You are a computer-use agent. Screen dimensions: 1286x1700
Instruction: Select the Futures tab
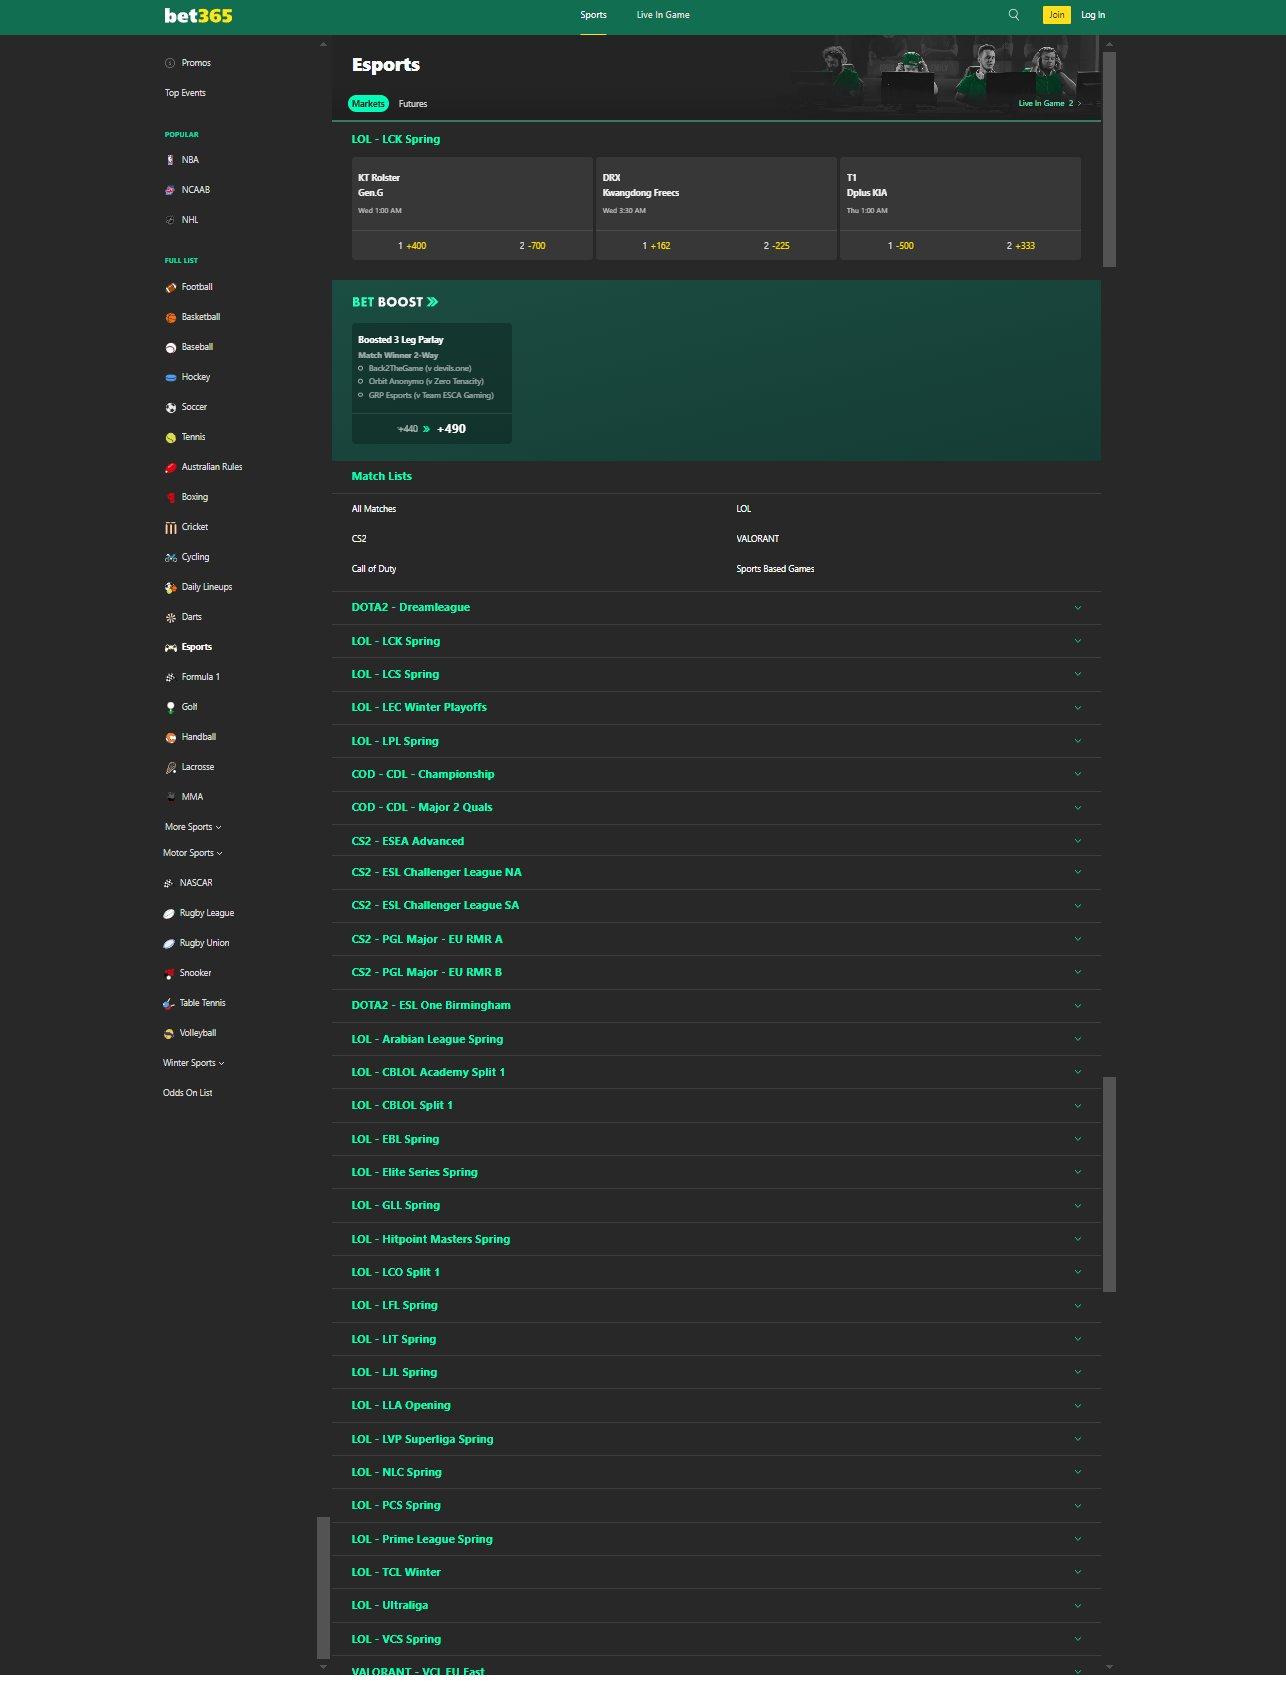(x=413, y=104)
